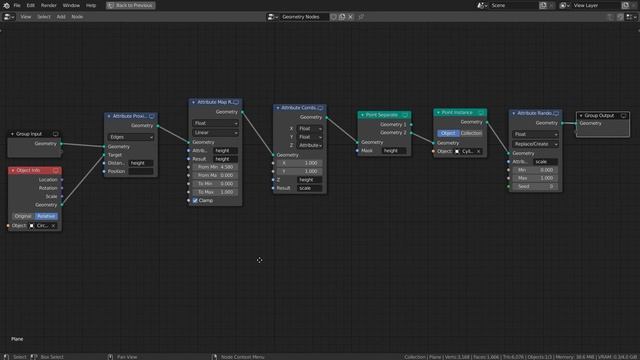Adjust Max 1.000 in Attribute Randomize

click(x=535, y=178)
